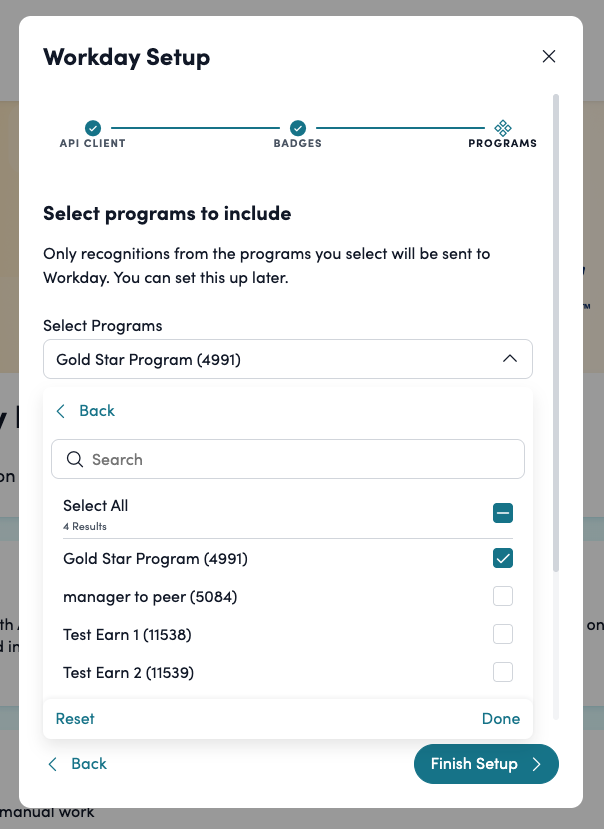Click the Programs step diamond icon
The width and height of the screenshot is (604, 829).
503,128
